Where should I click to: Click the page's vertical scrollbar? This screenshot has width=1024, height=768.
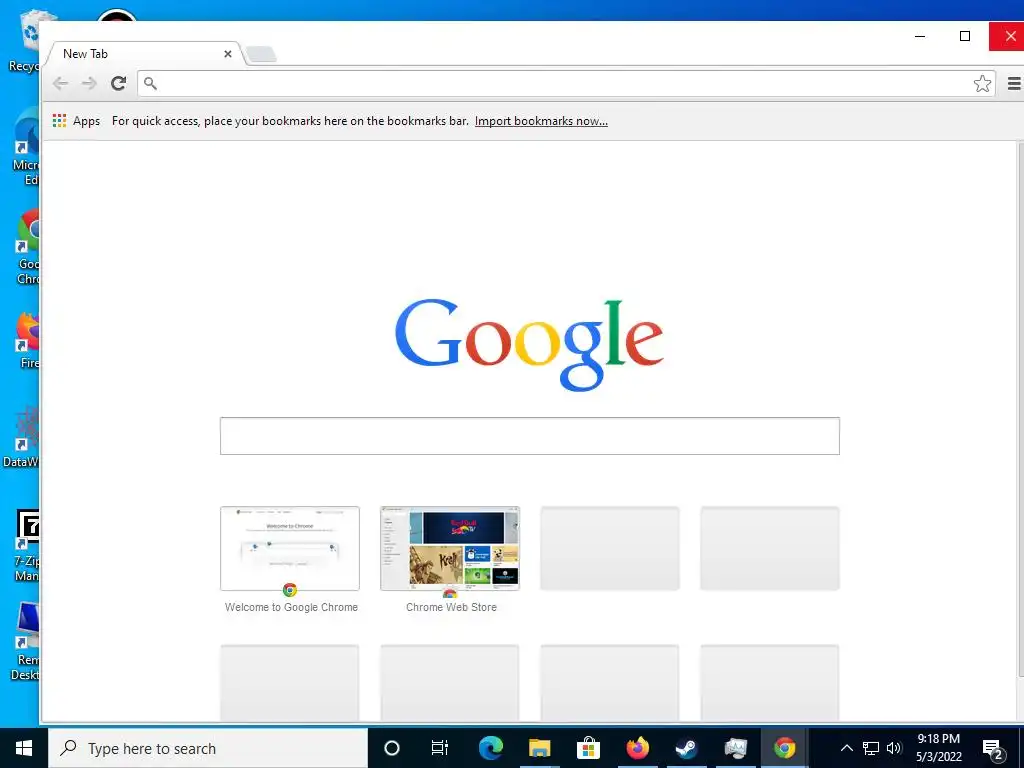tap(1020, 408)
